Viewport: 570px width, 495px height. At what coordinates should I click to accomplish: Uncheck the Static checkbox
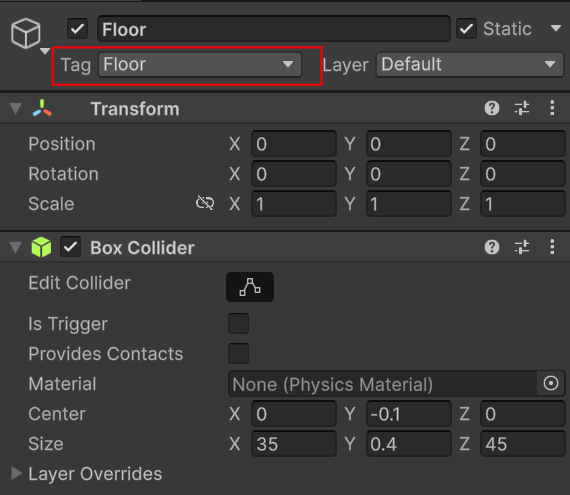466,29
